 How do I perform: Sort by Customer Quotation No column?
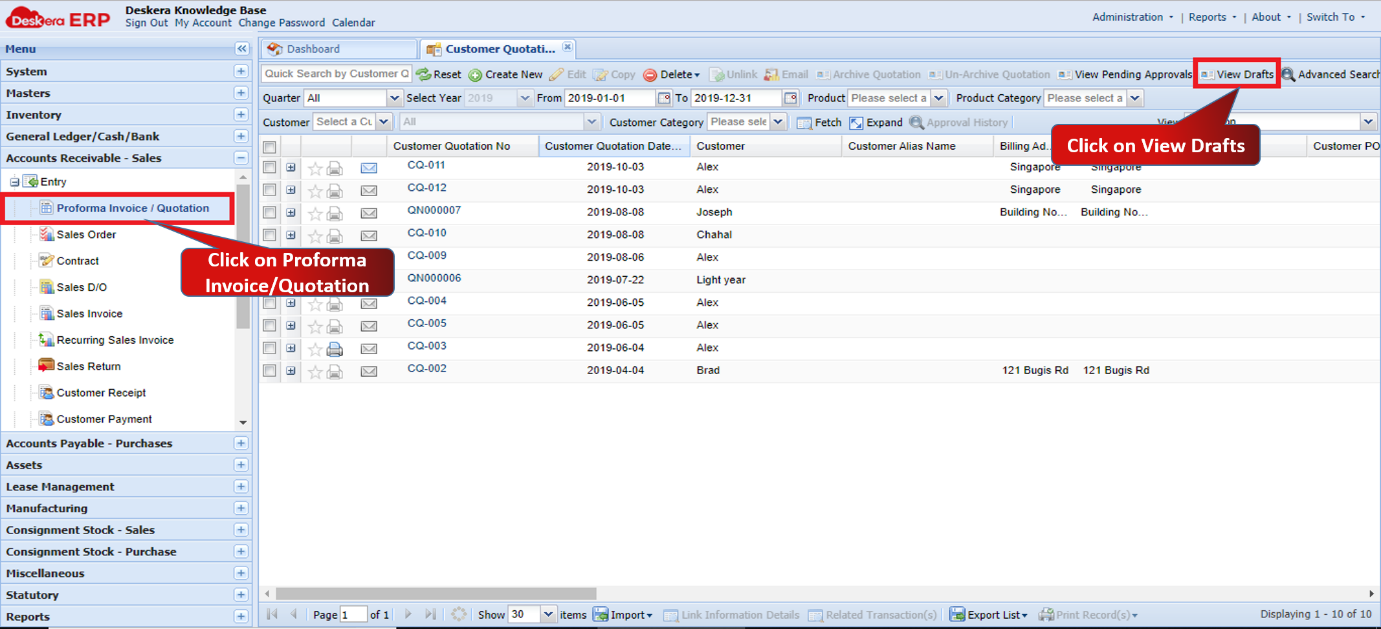pyautogui.click(x=463, y=146)
